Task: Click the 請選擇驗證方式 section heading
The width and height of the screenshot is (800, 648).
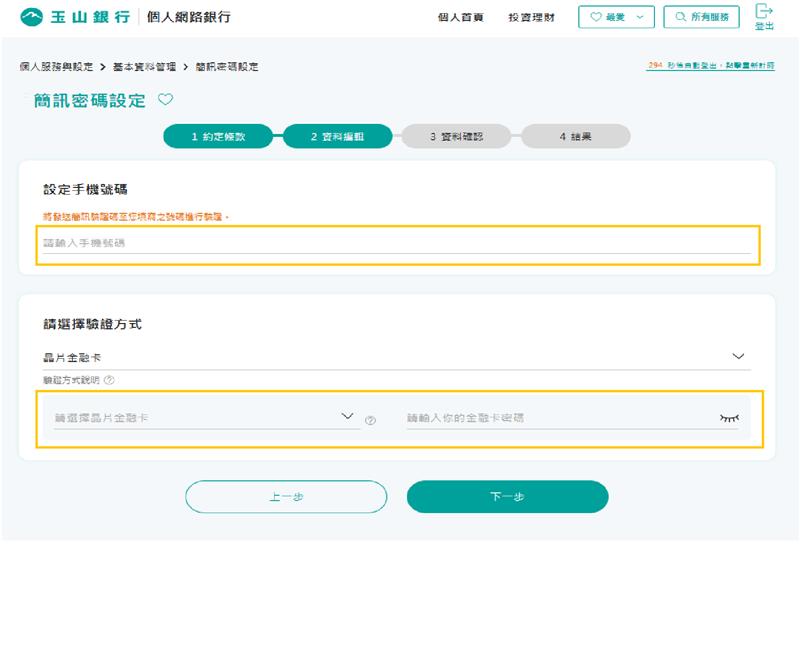Action: [x=92, y=324]
